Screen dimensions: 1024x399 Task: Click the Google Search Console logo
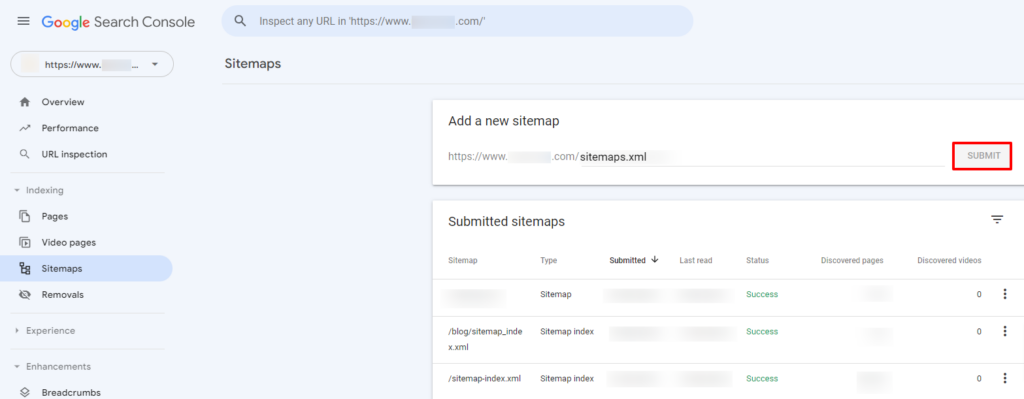[x=118, y=22]
